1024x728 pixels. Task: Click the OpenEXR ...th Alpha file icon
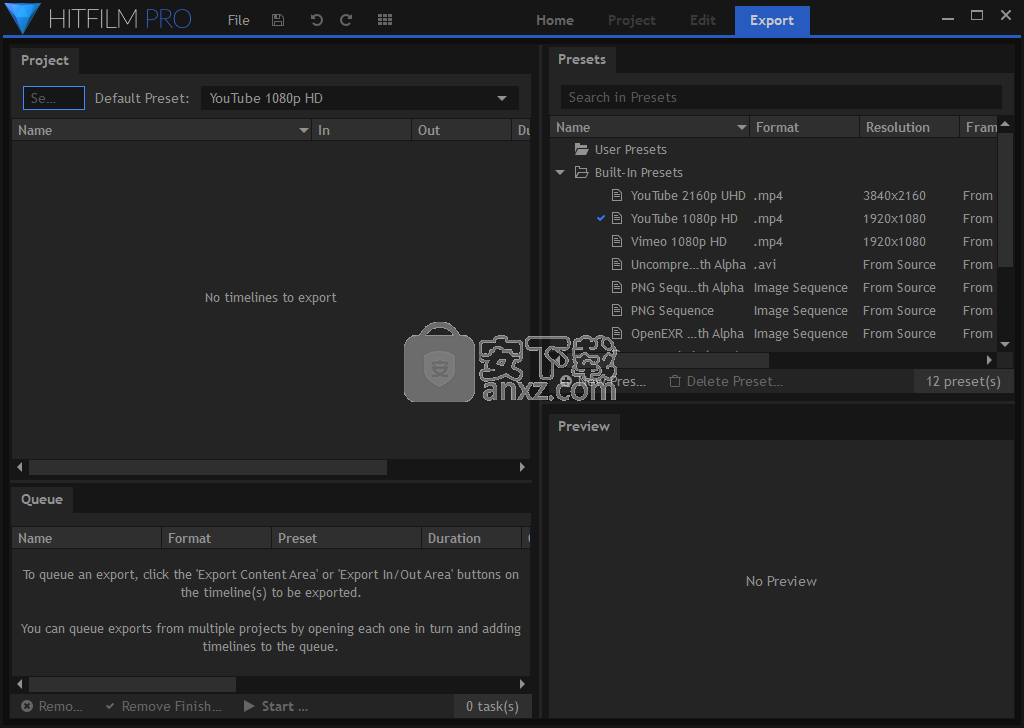pos(616,333)
